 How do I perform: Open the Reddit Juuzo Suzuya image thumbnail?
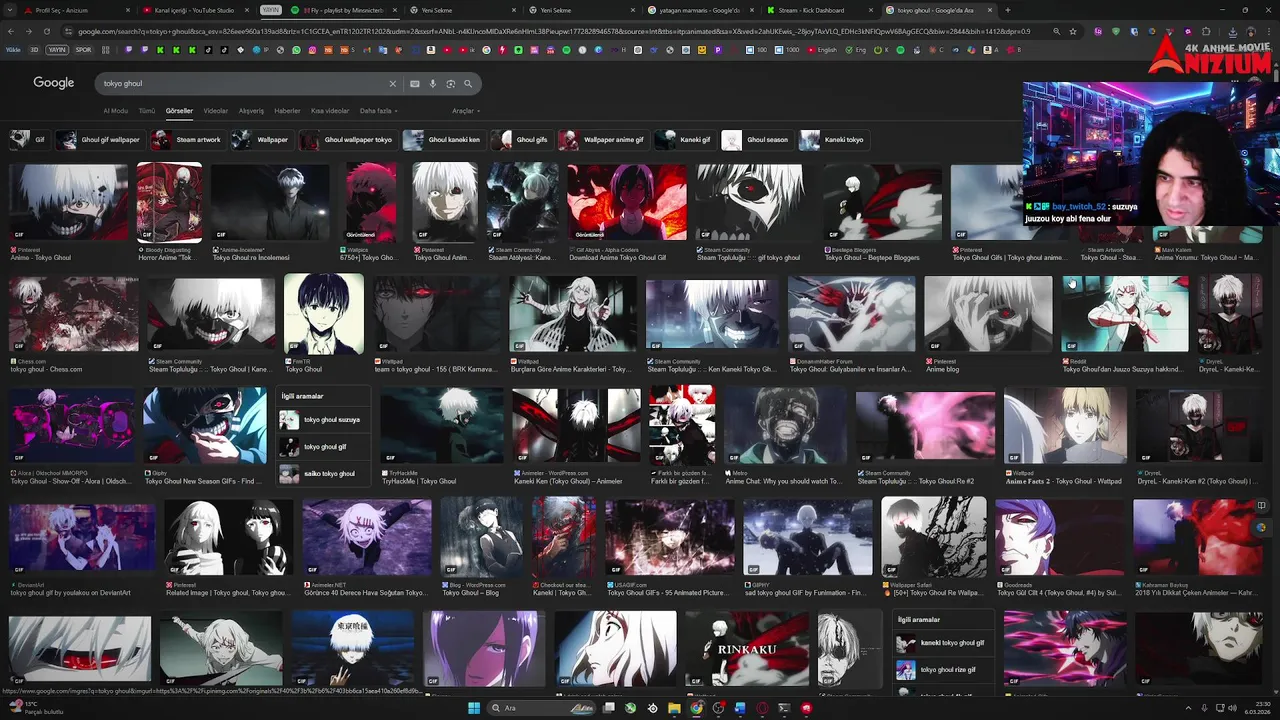click(1124, 314)
